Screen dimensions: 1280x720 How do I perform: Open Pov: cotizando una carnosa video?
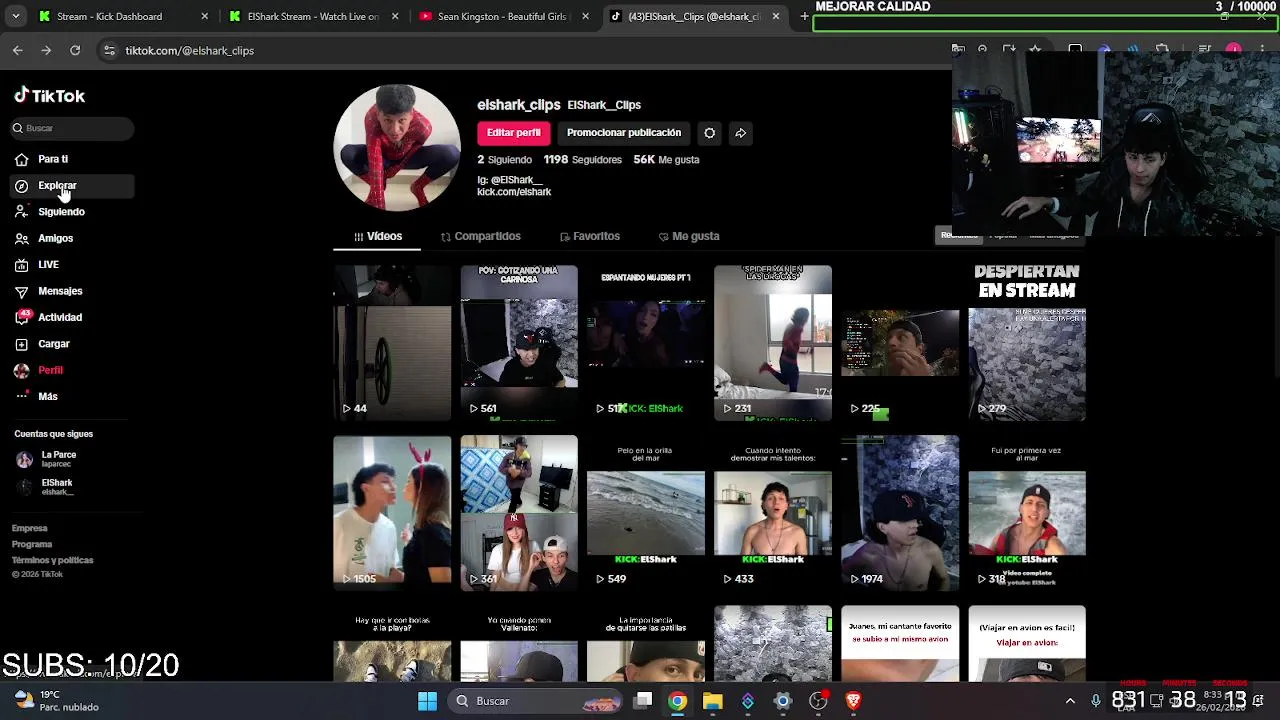point(519,343)
